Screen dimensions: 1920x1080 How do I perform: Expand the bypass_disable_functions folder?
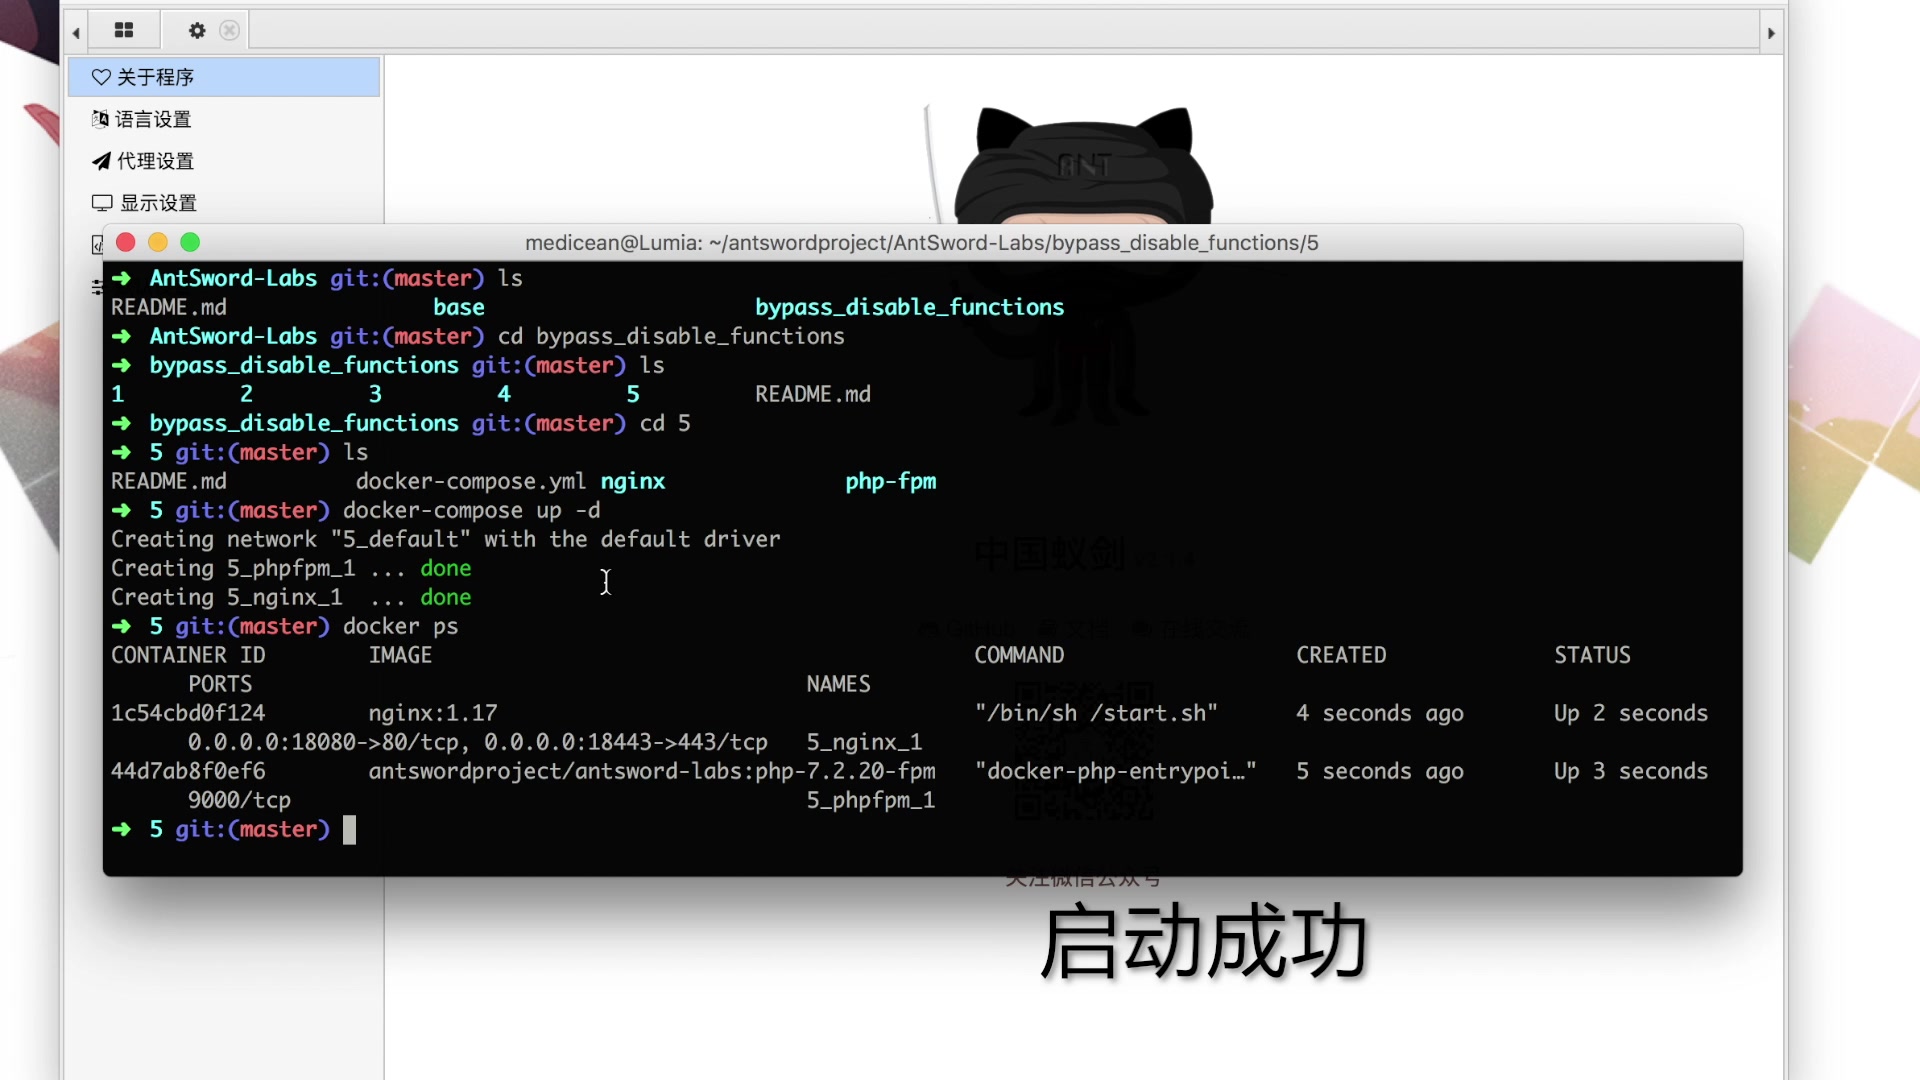pyautogui.click(x=909, y=306)
